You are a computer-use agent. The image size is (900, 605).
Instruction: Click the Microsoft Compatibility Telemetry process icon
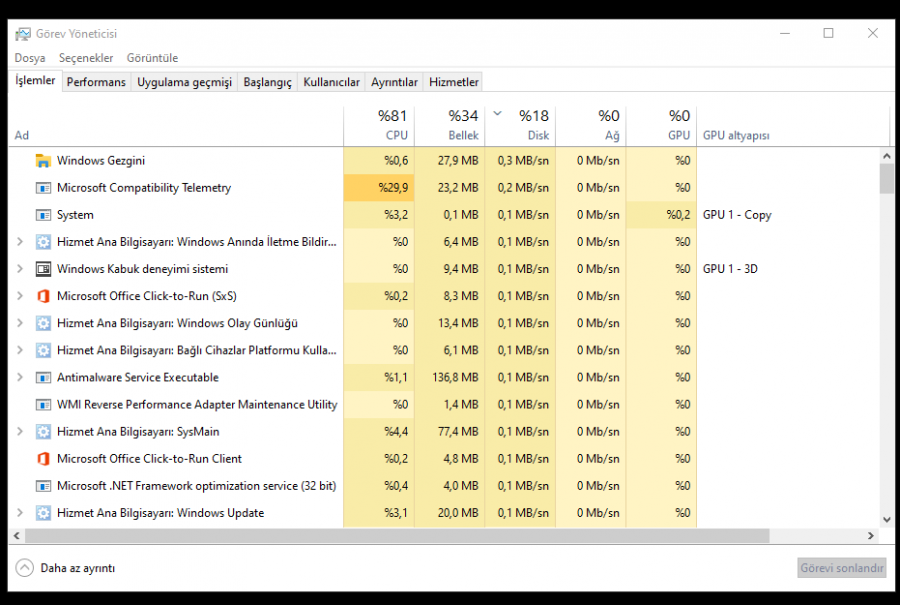click(x=43, y=188)
